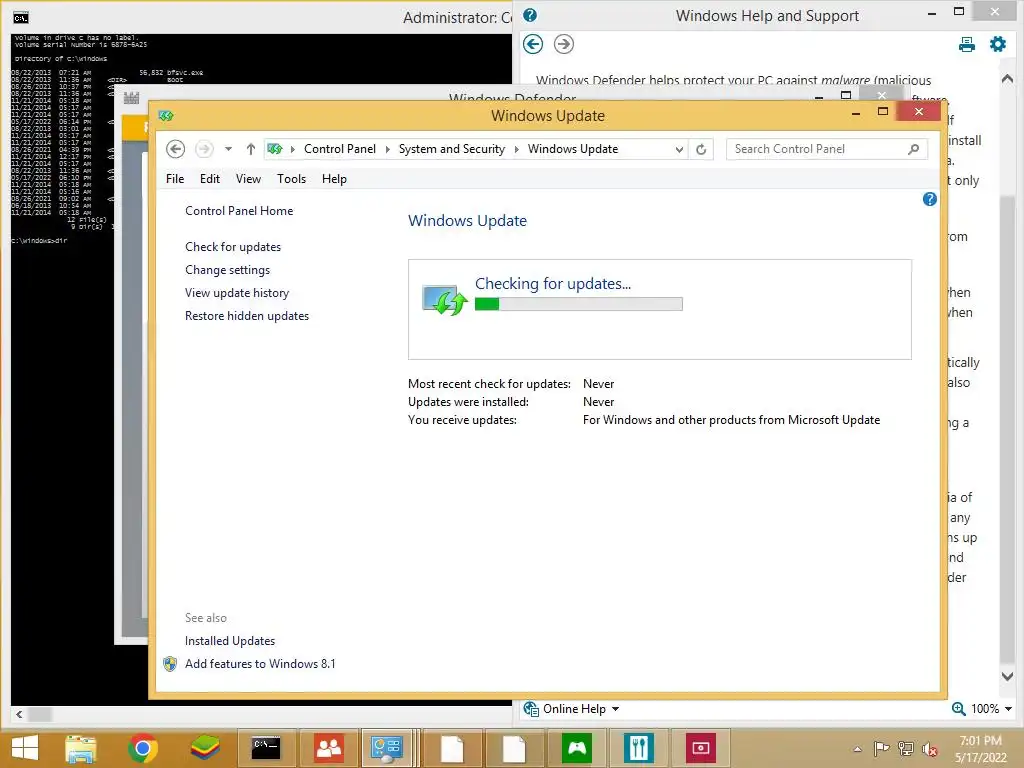This screenshot has width=1024, height=768.
Task: Open Control Panel Home link
Action: [x=239, y=211]
